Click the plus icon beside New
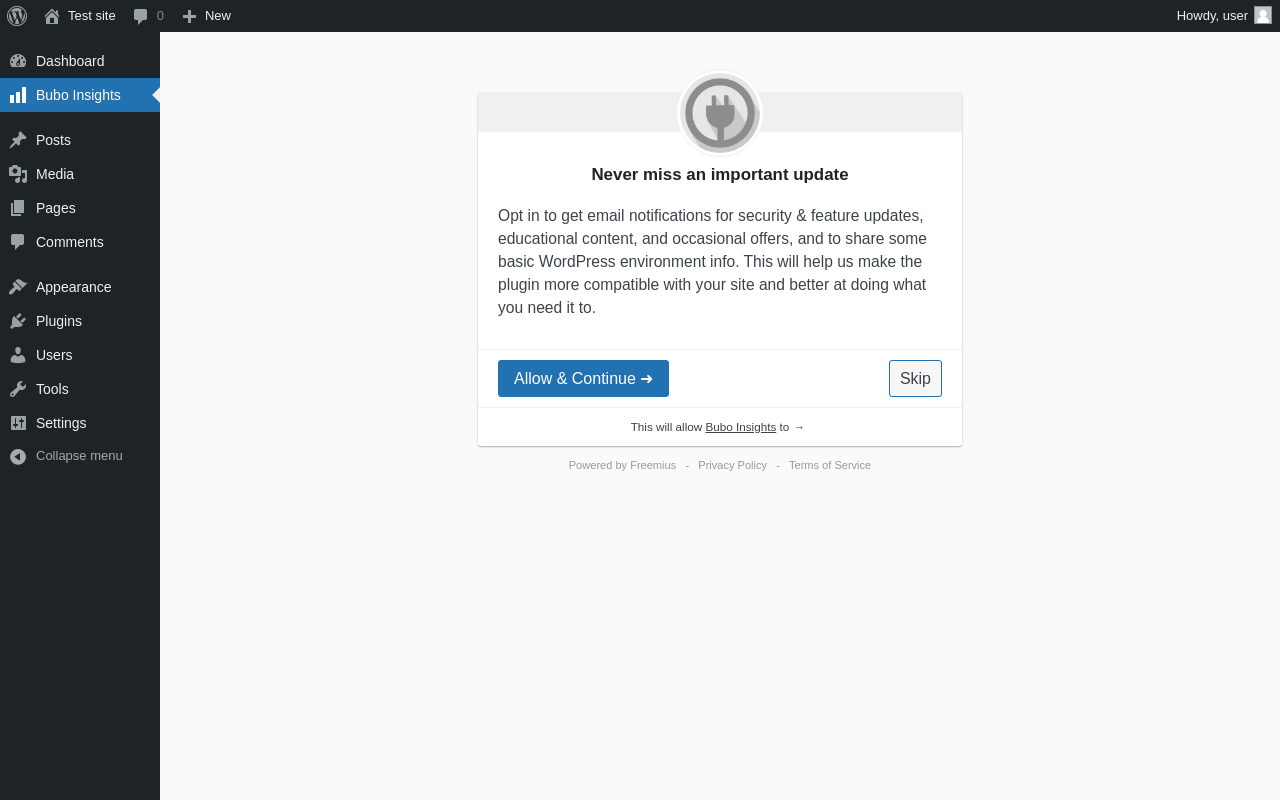 (x=190, y=16)
